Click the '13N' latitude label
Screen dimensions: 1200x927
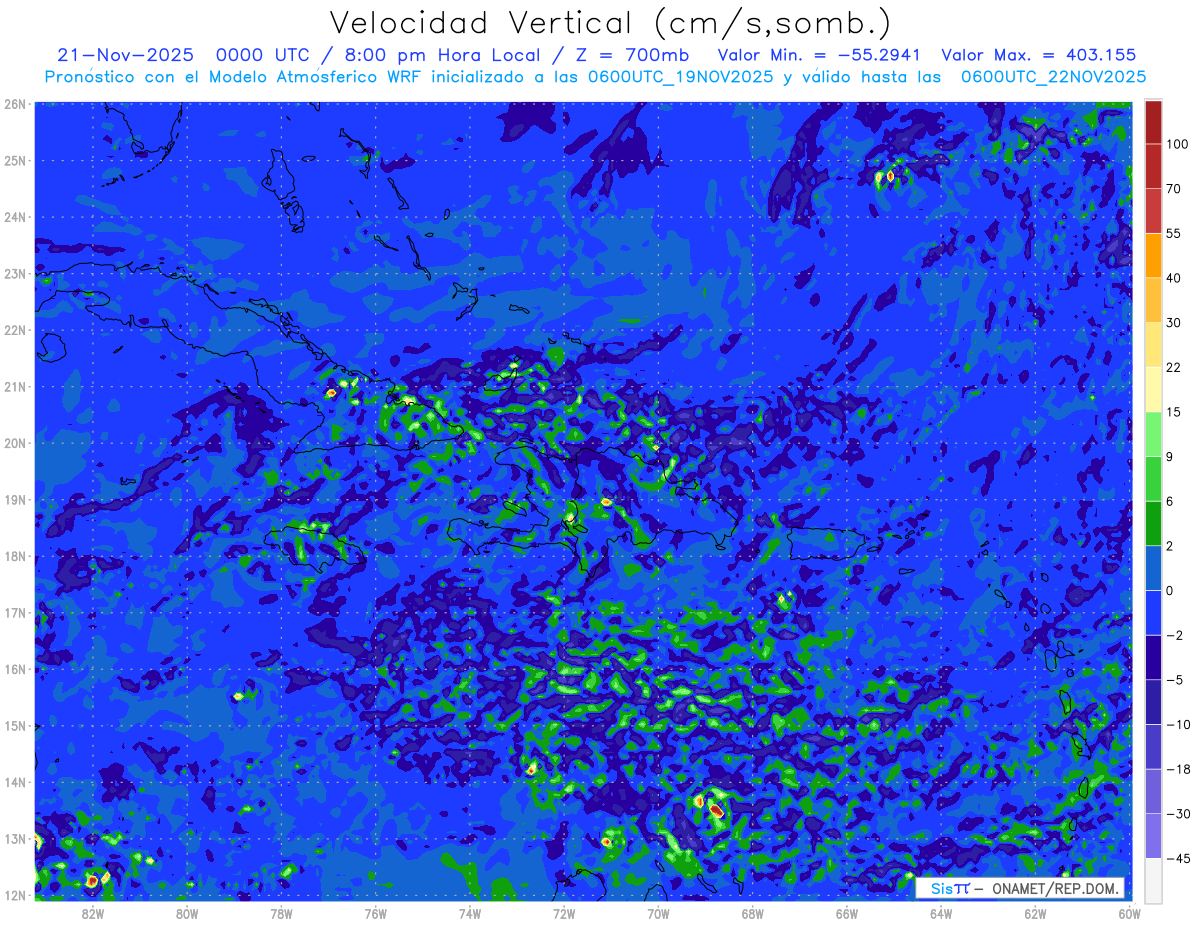click(14, 838)
